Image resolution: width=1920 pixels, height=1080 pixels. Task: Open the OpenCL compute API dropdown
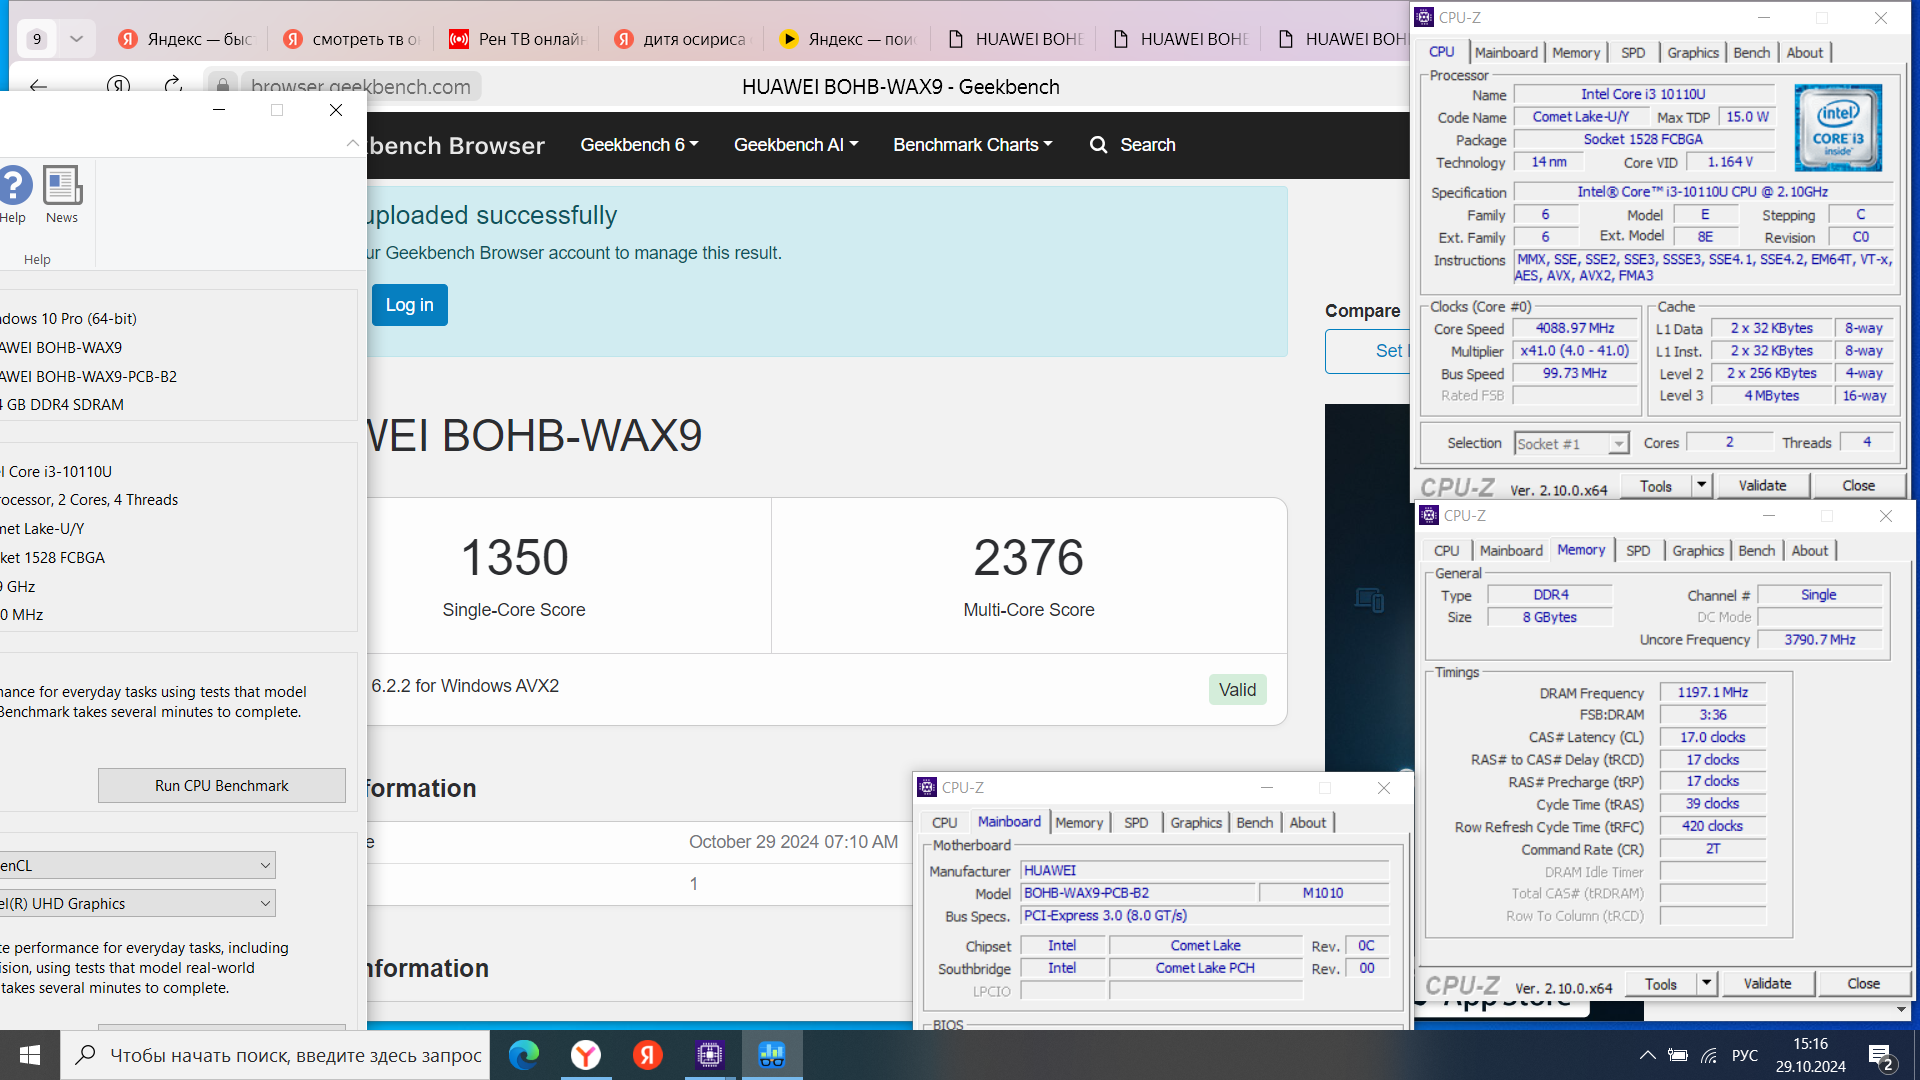(138, 865)
